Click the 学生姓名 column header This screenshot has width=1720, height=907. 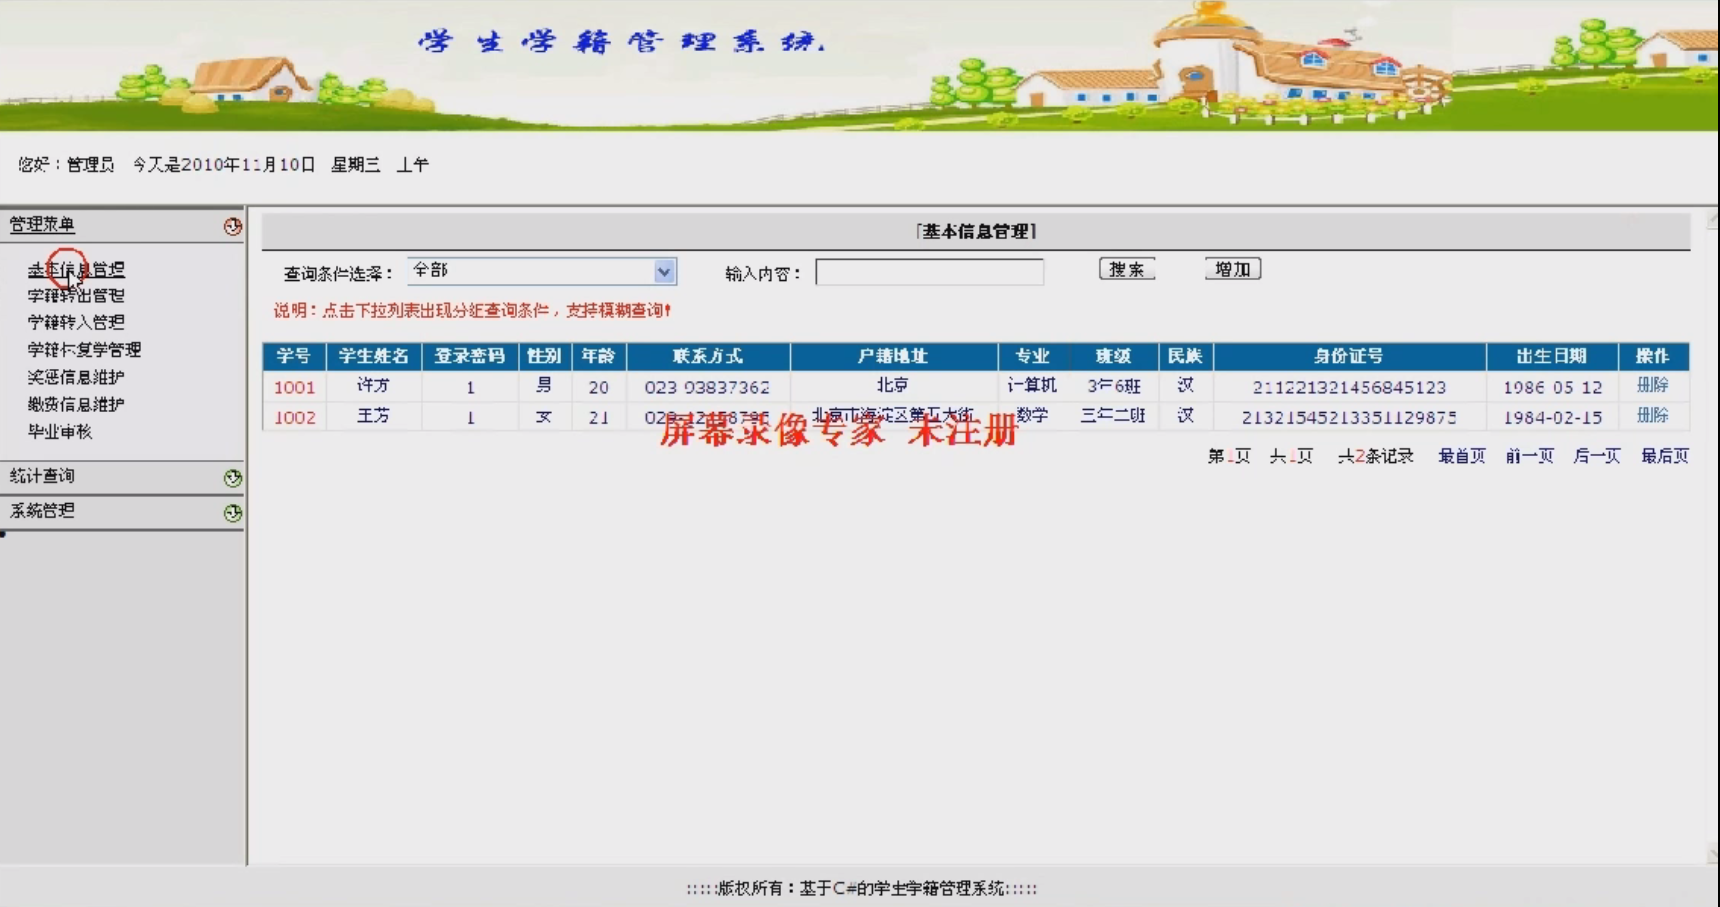374,356
